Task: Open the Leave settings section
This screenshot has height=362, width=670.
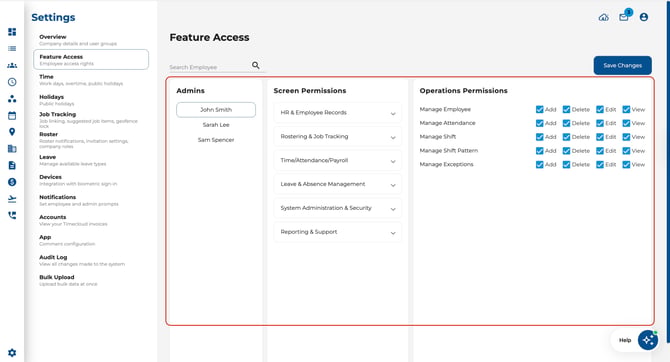Action: click(73, 160)
